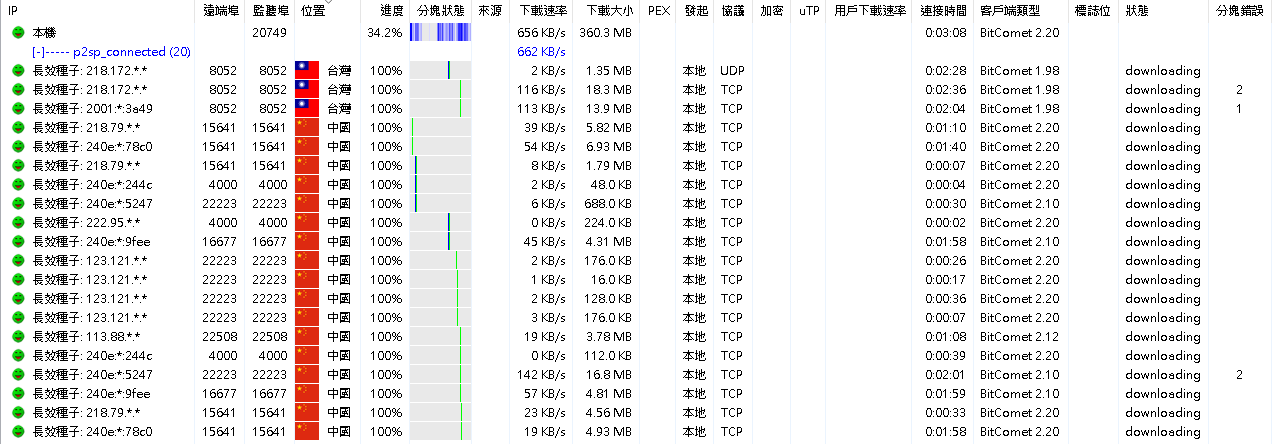Select peer '長效種子: 2001:*:3a49'

(93, 109)
